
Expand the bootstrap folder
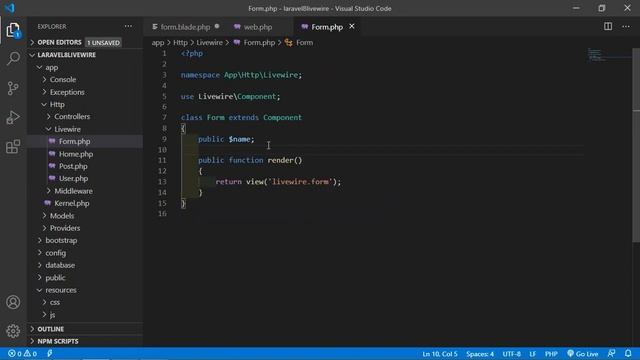(61, 240)
